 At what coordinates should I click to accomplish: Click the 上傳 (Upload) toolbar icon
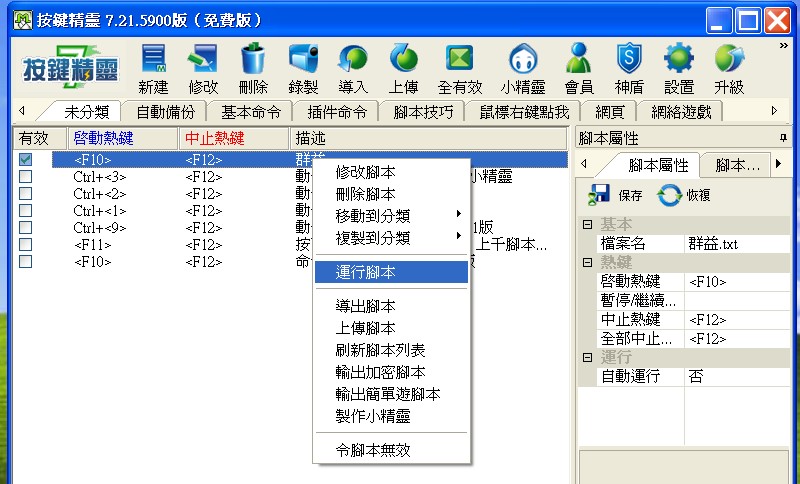pyautogui.click(x=404, y=58)
